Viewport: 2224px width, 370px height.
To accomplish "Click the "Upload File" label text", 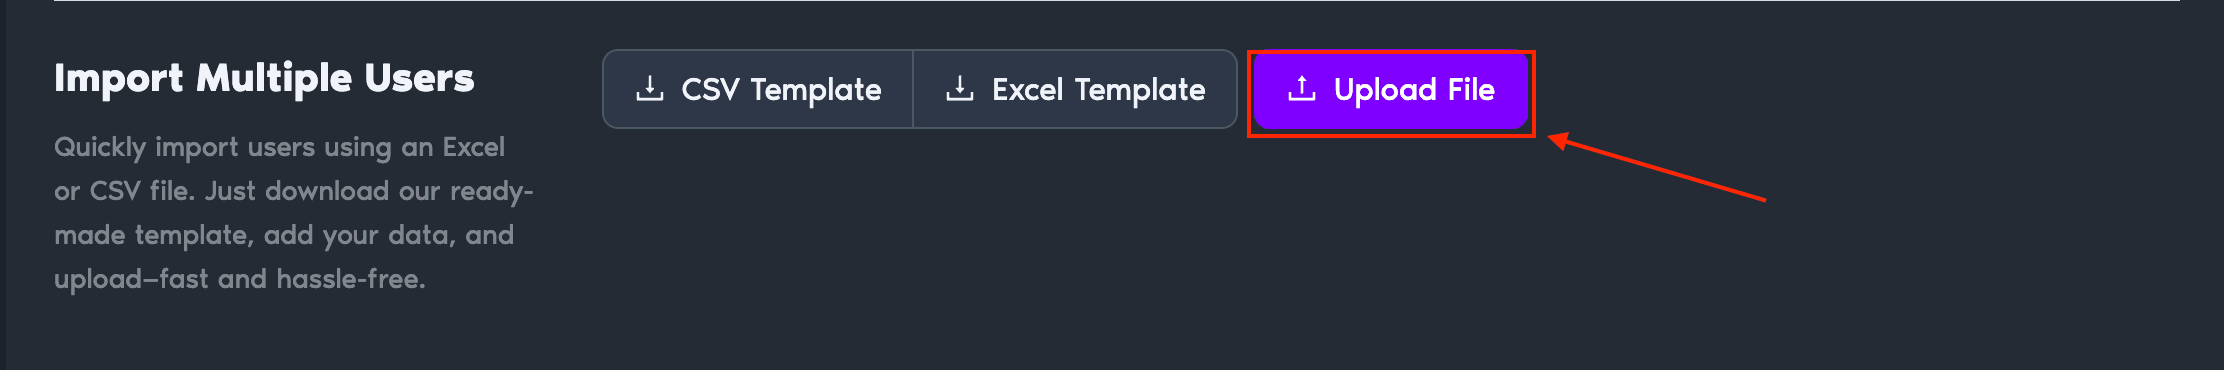I will click(1414, 90).
